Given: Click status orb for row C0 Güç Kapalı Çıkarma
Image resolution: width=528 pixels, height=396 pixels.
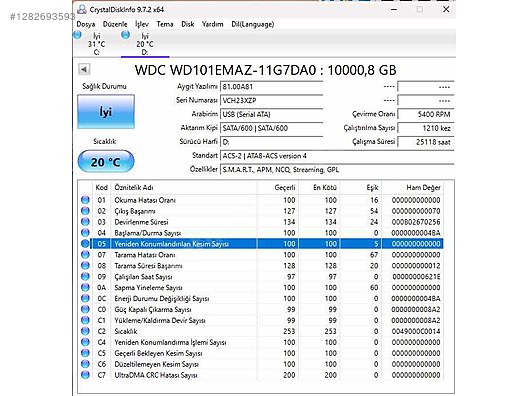Looking at the screenshot, I should [x=86, y=309].
